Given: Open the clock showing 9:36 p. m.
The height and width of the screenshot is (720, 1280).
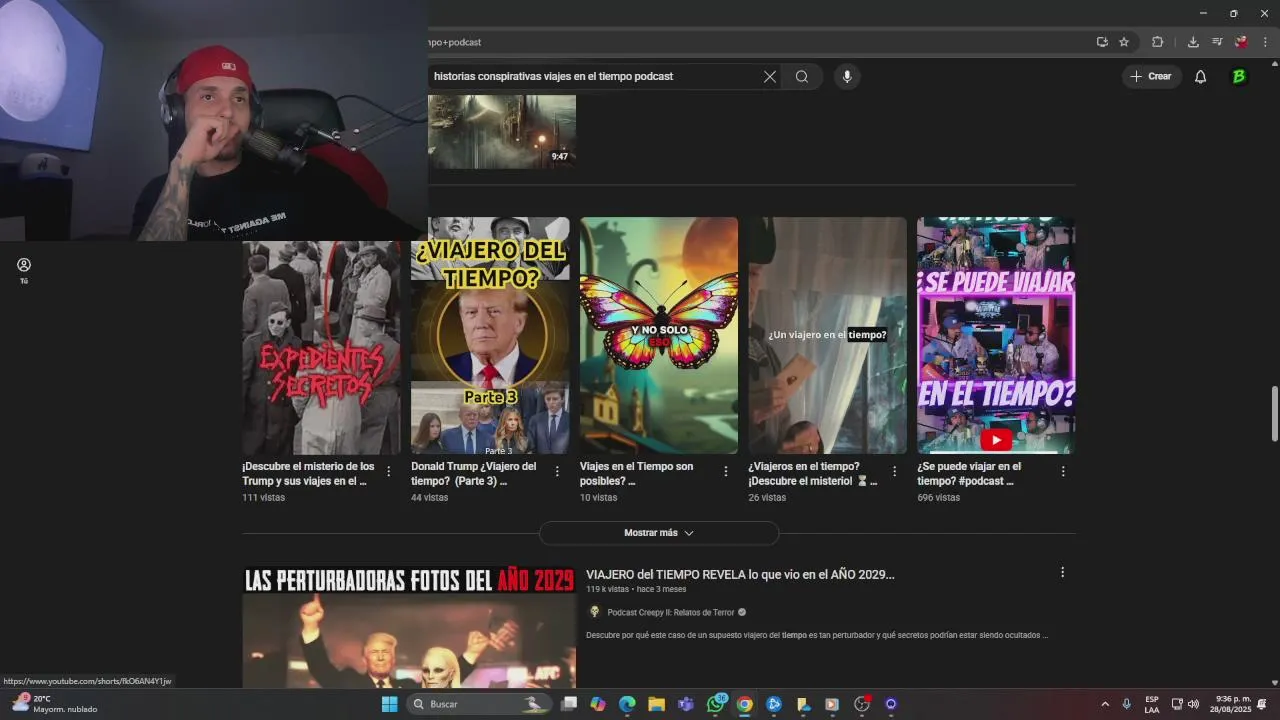Looking at the screenshot, I should click(x=1233, y=704).
